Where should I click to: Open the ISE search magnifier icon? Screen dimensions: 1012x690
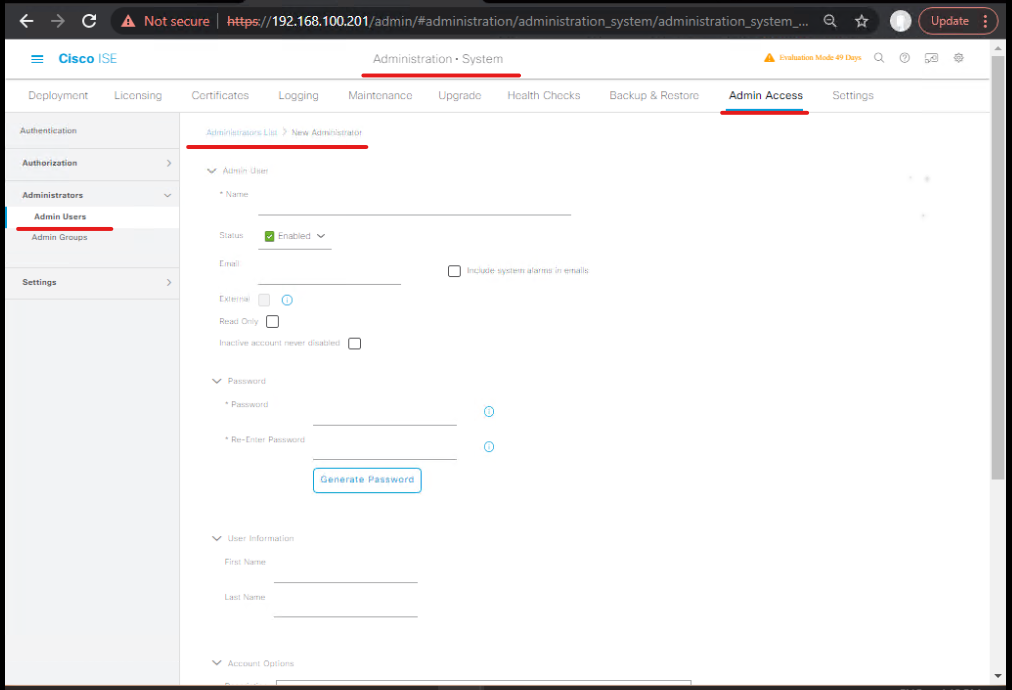(x=878, y=58)
